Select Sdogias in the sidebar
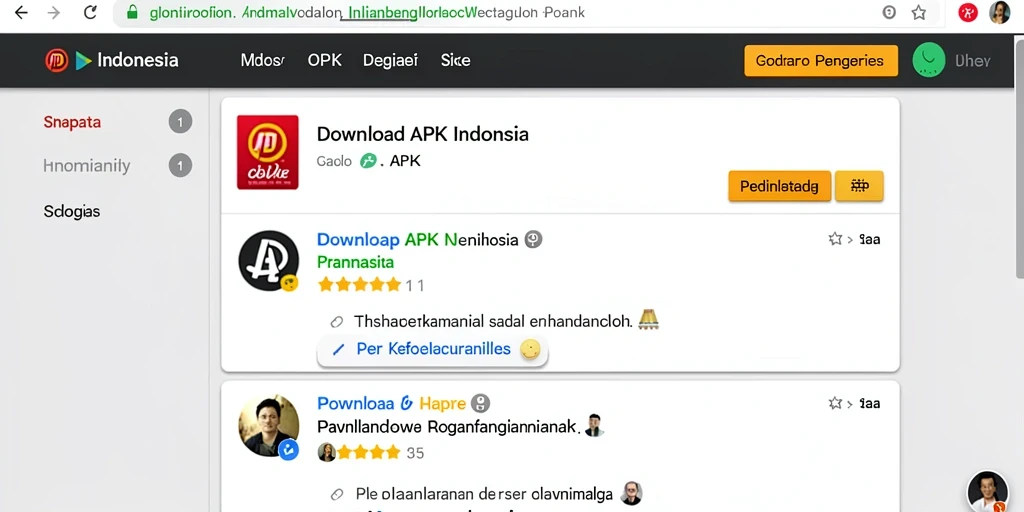1024x512 pixels. pos(72,211)
